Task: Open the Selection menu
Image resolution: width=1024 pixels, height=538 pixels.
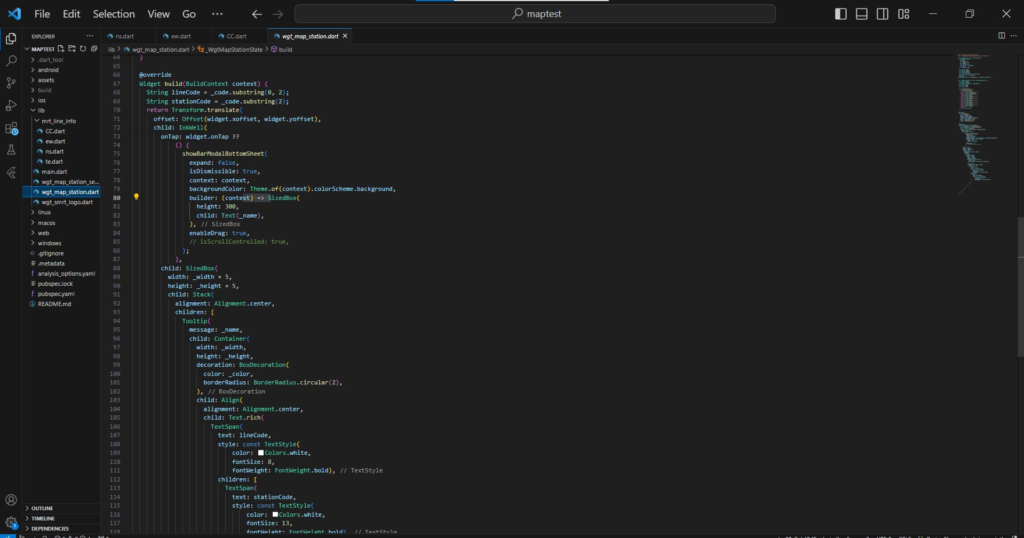Action: tap(113, 14)
